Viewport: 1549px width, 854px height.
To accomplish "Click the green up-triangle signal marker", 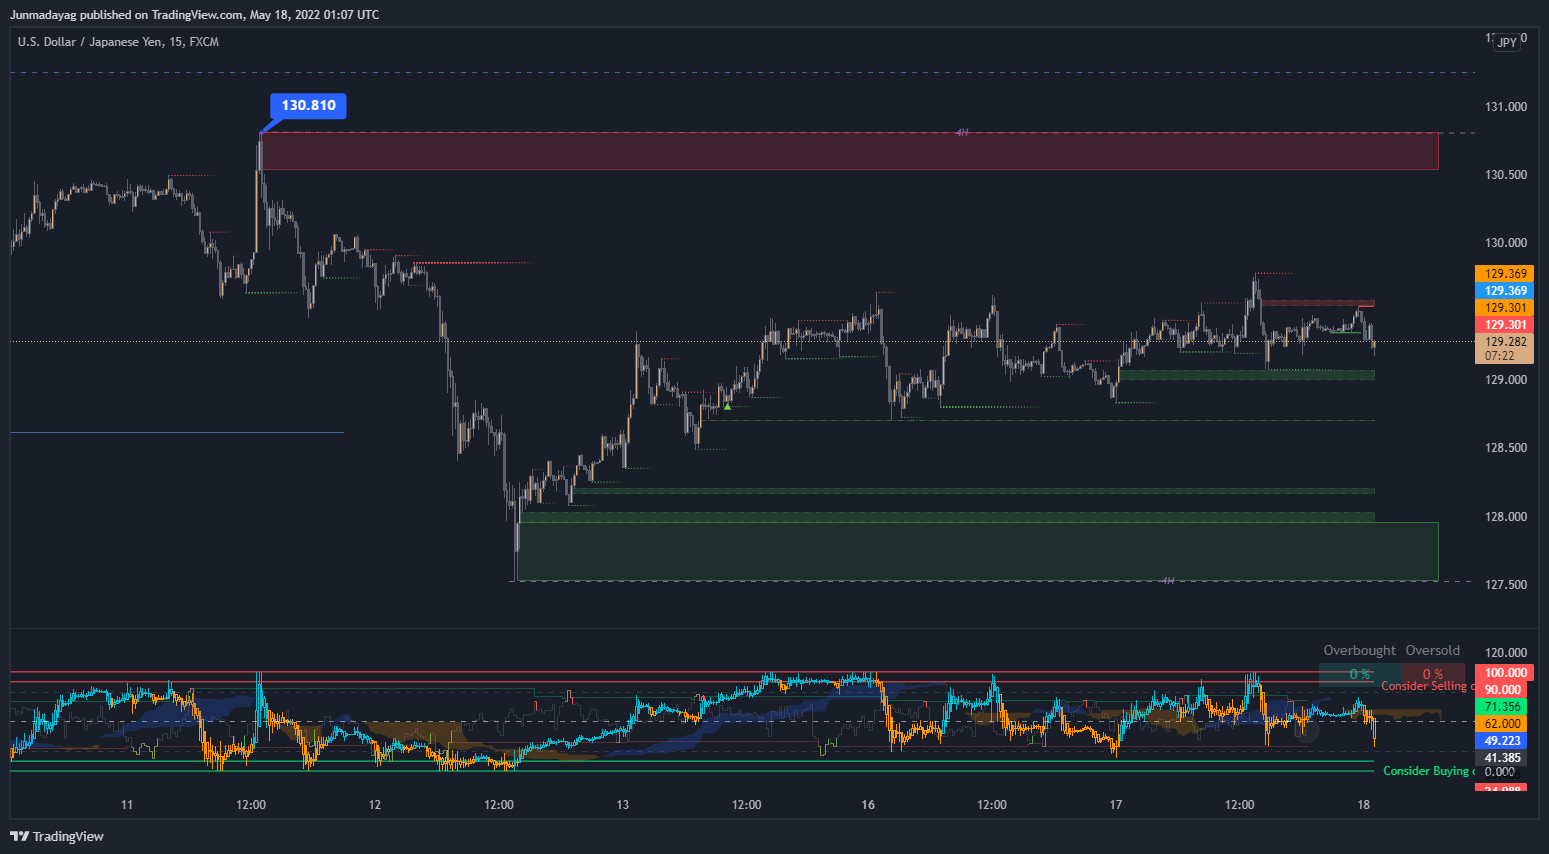I will (x=727, y=406).
